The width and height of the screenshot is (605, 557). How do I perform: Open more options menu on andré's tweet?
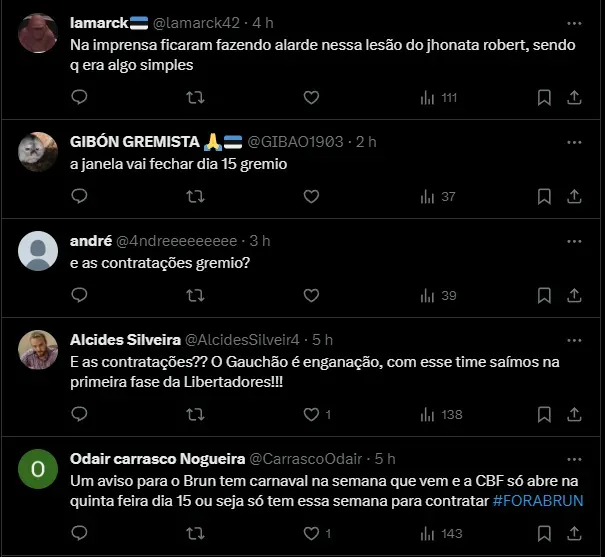tap(574, 241)
